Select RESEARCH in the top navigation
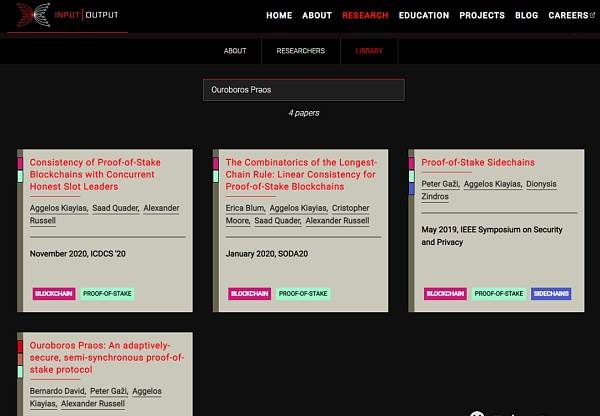 (365, 15)
